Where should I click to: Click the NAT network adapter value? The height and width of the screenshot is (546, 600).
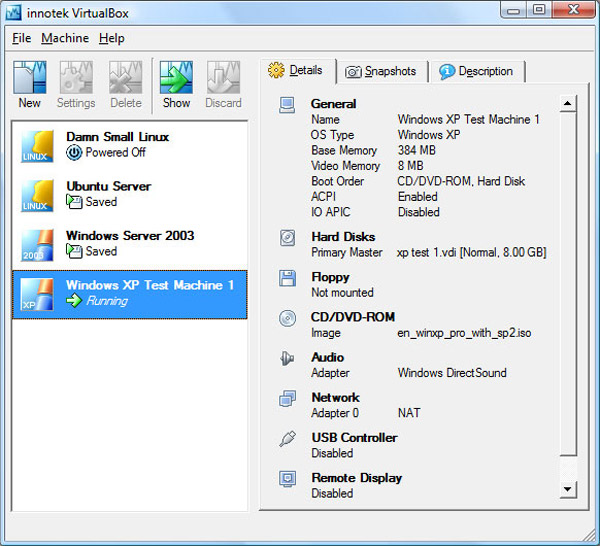409,413
